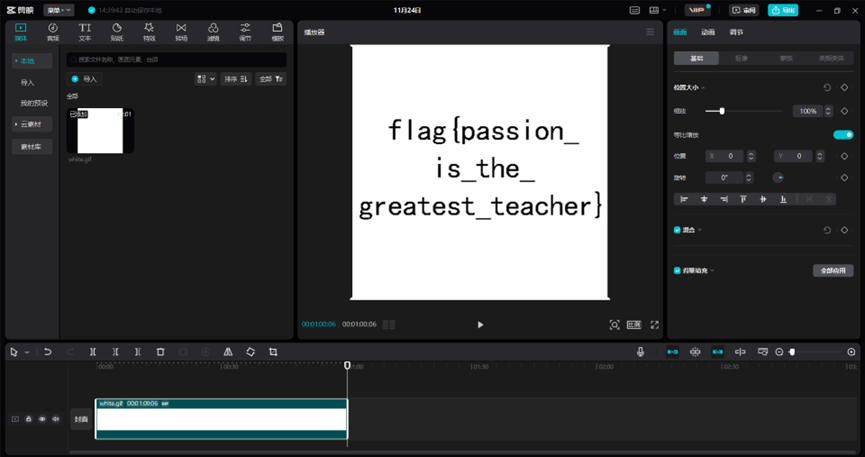Click the 全部应用 apply-to-all button
The width and height of the screenshot is (865, 457).
coord(832,270)
